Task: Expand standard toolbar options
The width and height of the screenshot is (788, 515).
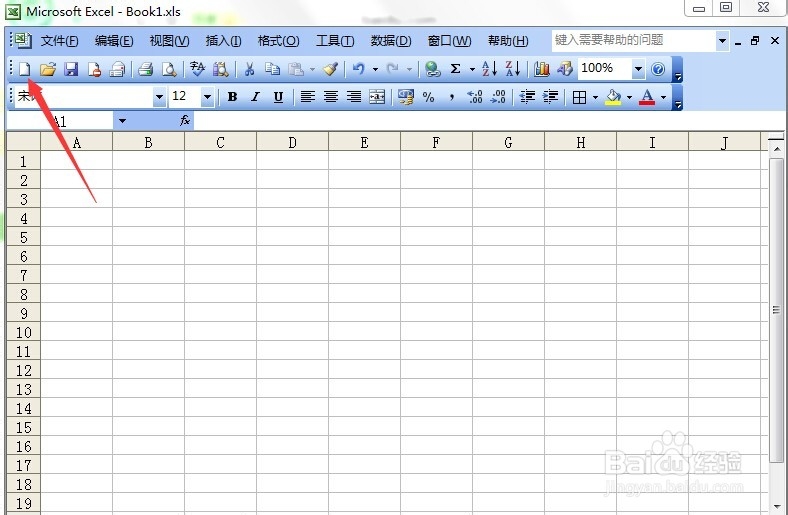Action: point(677,69)
